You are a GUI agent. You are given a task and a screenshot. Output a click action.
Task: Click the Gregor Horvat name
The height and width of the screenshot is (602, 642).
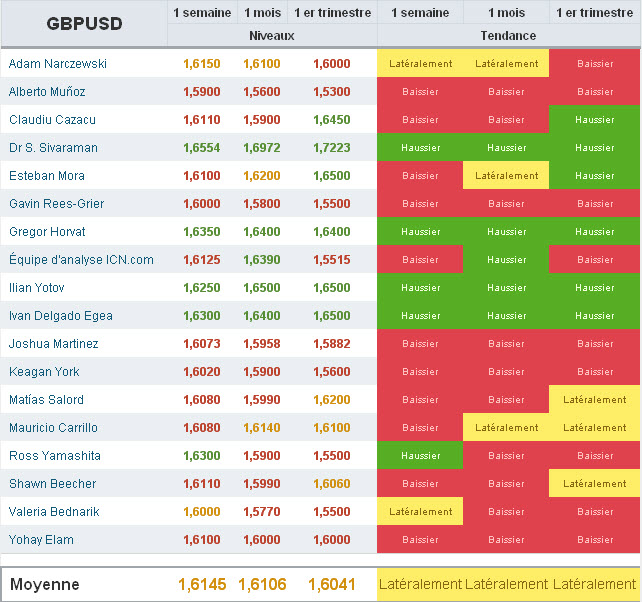(x=47, y=232)
